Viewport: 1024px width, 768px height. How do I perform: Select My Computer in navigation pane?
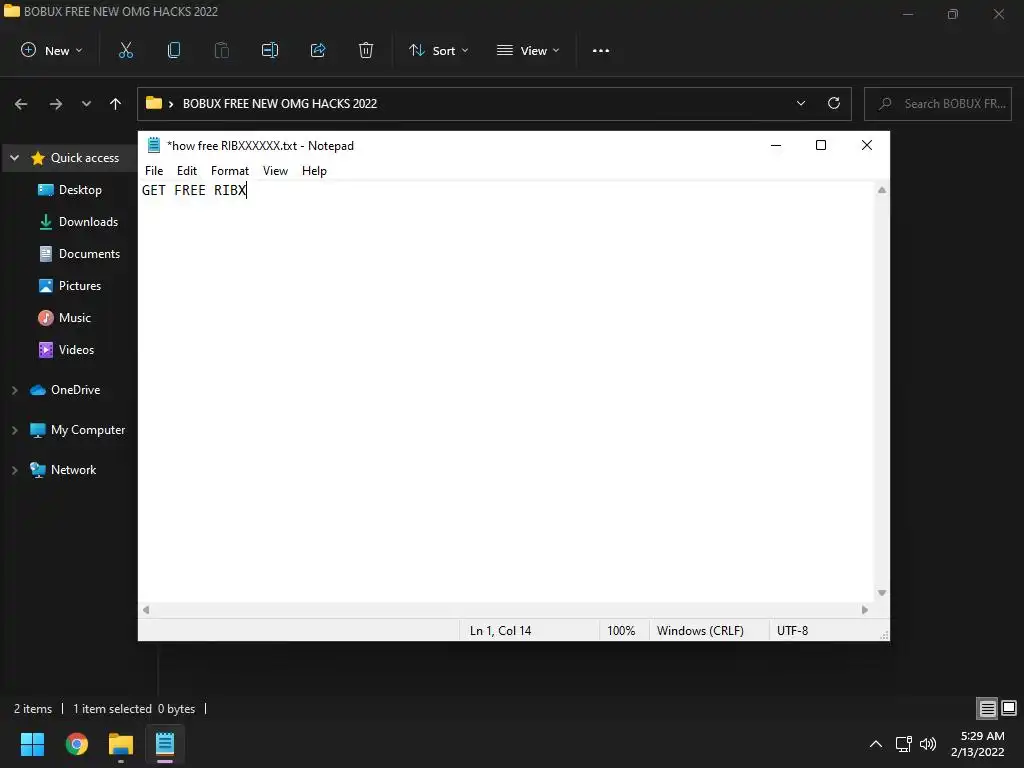click(78, 430)
